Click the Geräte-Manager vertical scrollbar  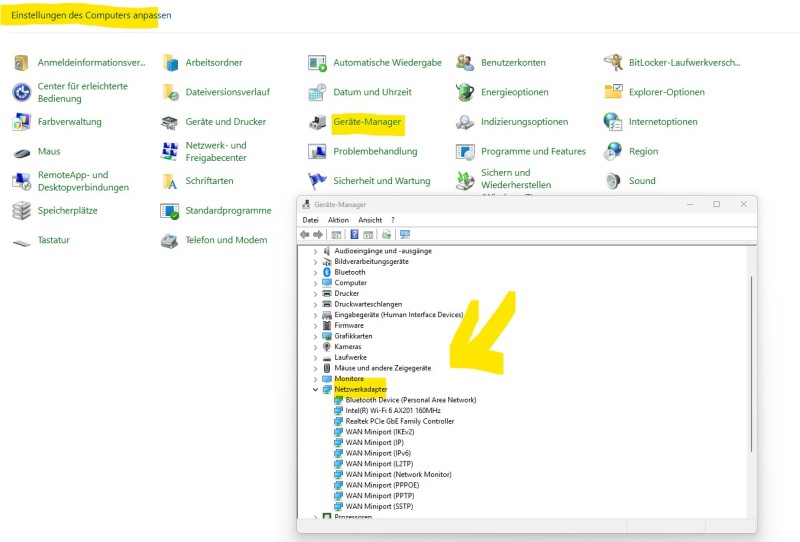tap(751, 380)
